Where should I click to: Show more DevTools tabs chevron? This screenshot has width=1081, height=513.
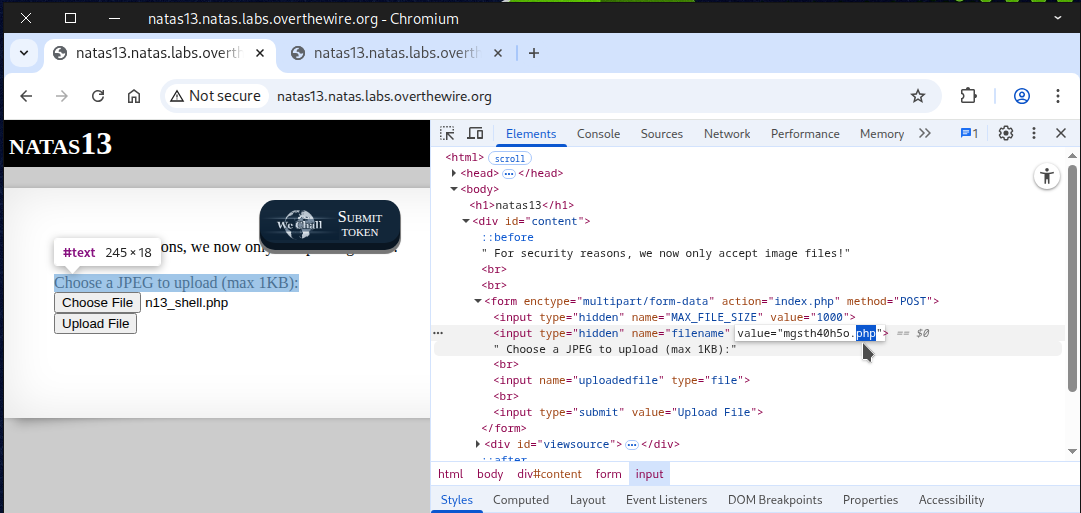[x=924, y=133]
